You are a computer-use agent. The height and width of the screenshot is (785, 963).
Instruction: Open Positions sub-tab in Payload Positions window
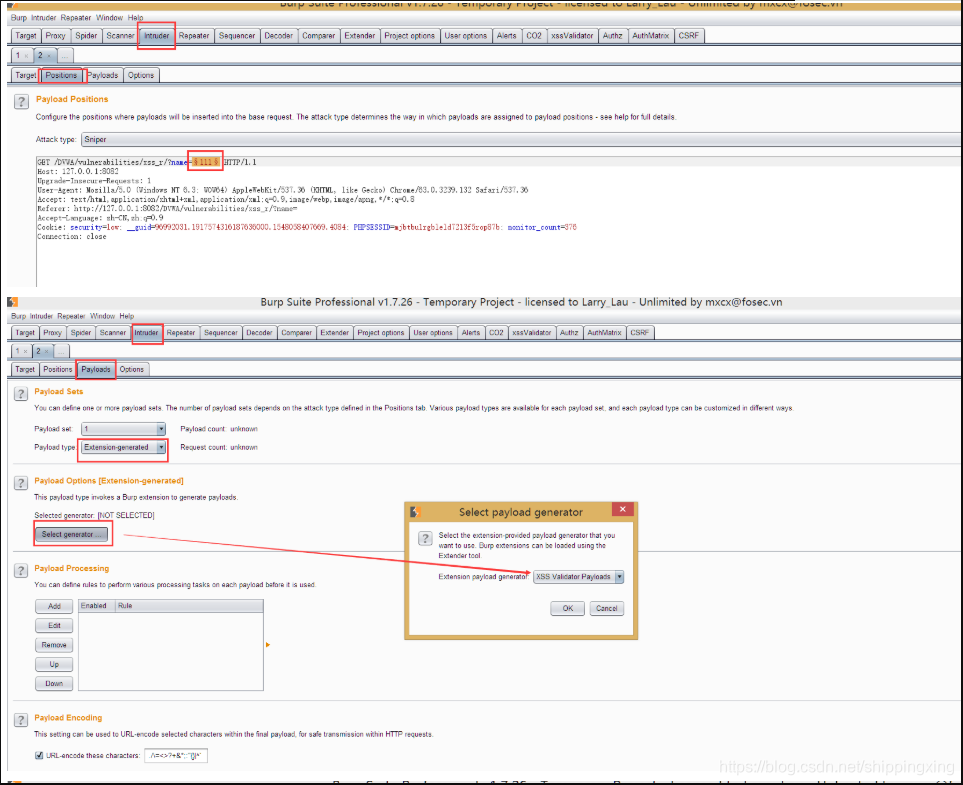(x=61, y=76)
